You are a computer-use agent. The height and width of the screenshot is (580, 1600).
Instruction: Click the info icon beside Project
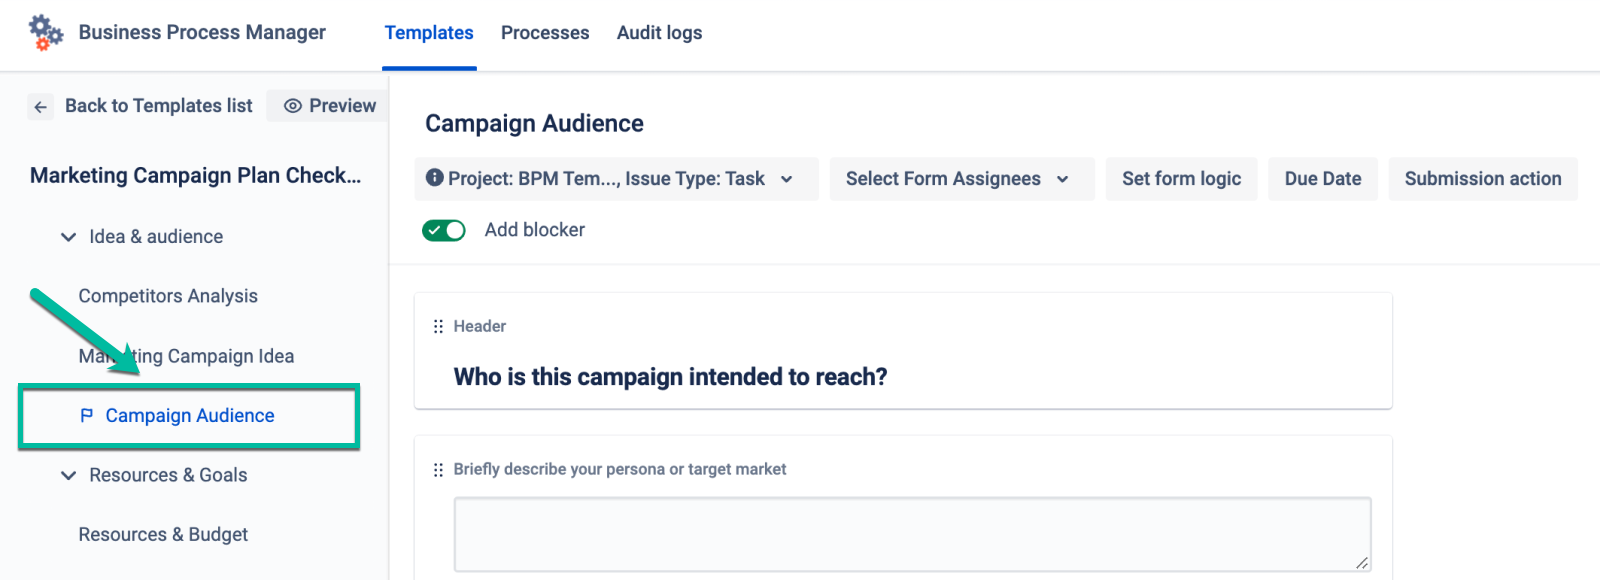click(434, 178)
